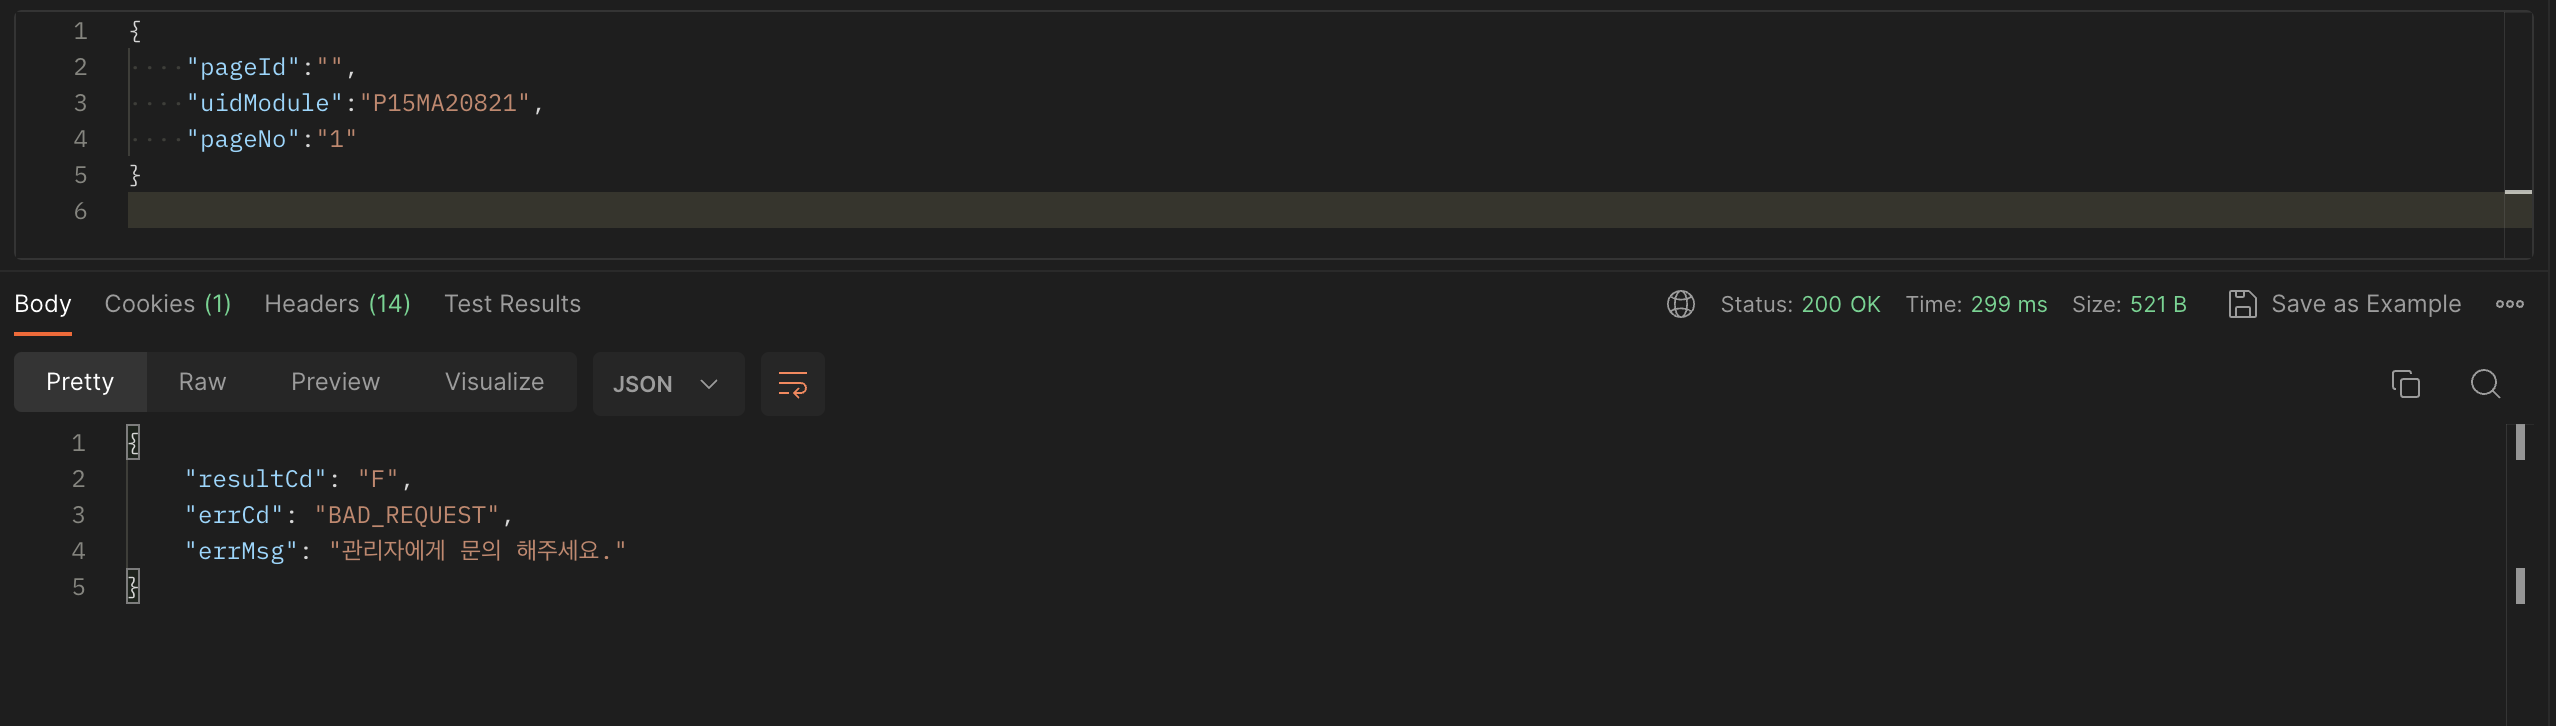Click the response pane scrollbar marker at the top
Screen dimensions: 2556x726
click(x=2520, y=442)
